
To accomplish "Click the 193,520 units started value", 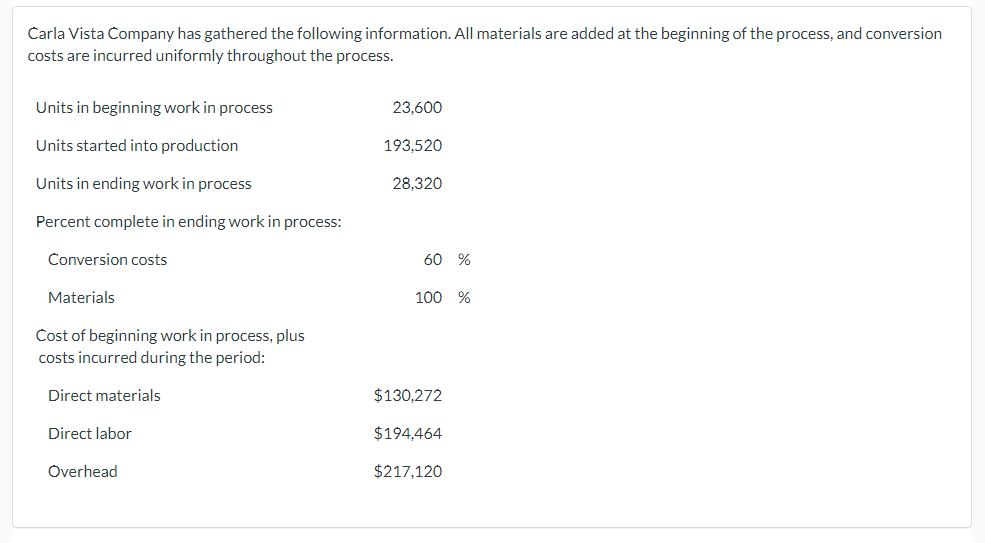I will 413,146.
